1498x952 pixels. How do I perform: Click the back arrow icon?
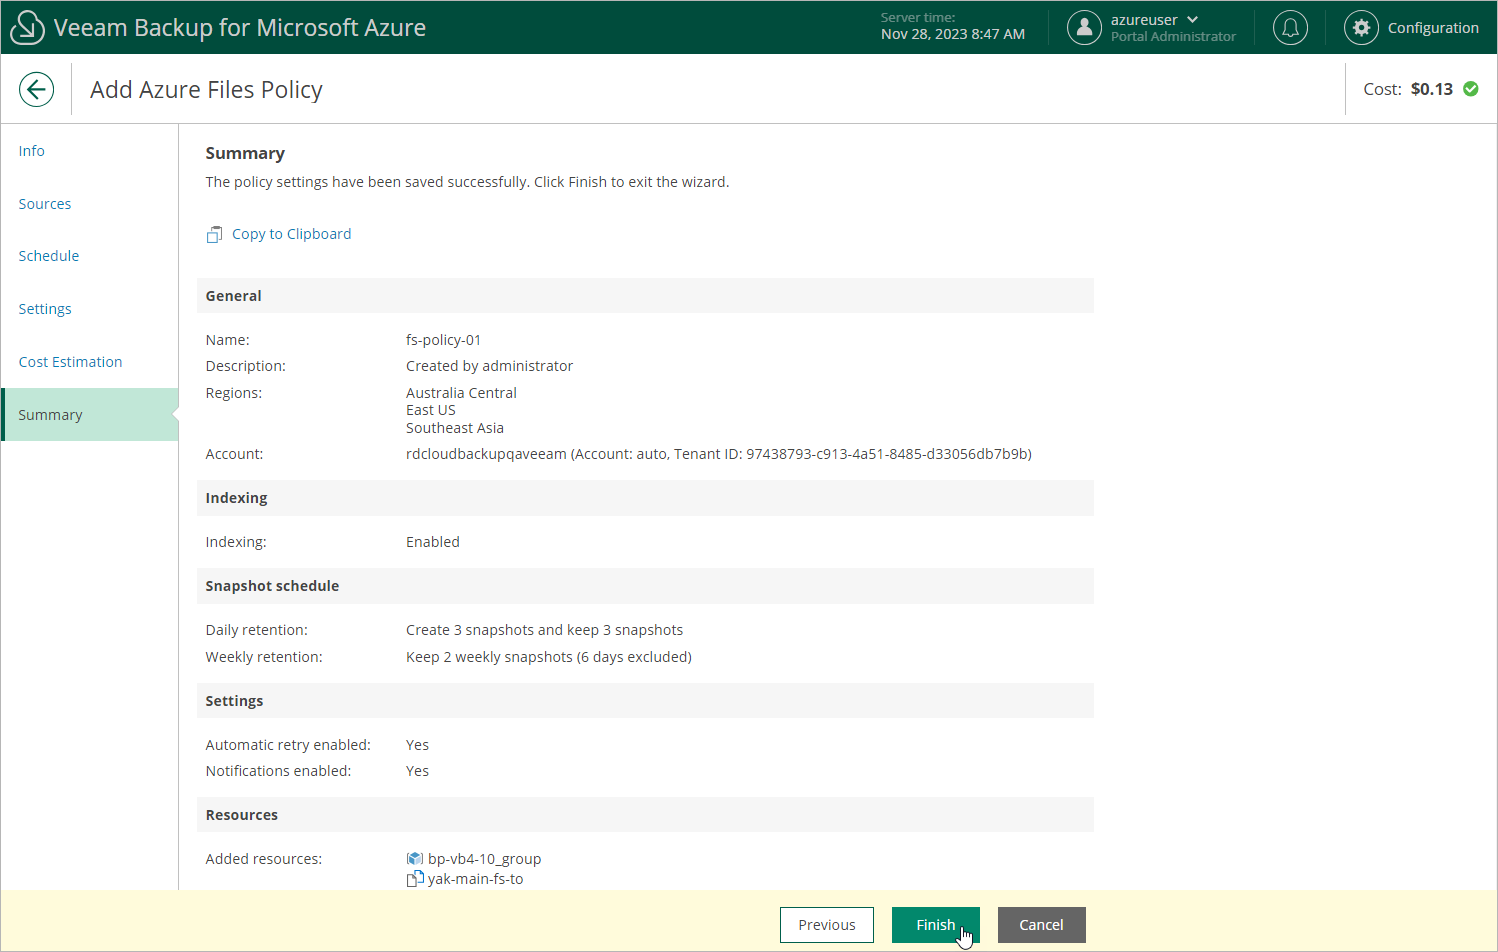coord(36,89)
